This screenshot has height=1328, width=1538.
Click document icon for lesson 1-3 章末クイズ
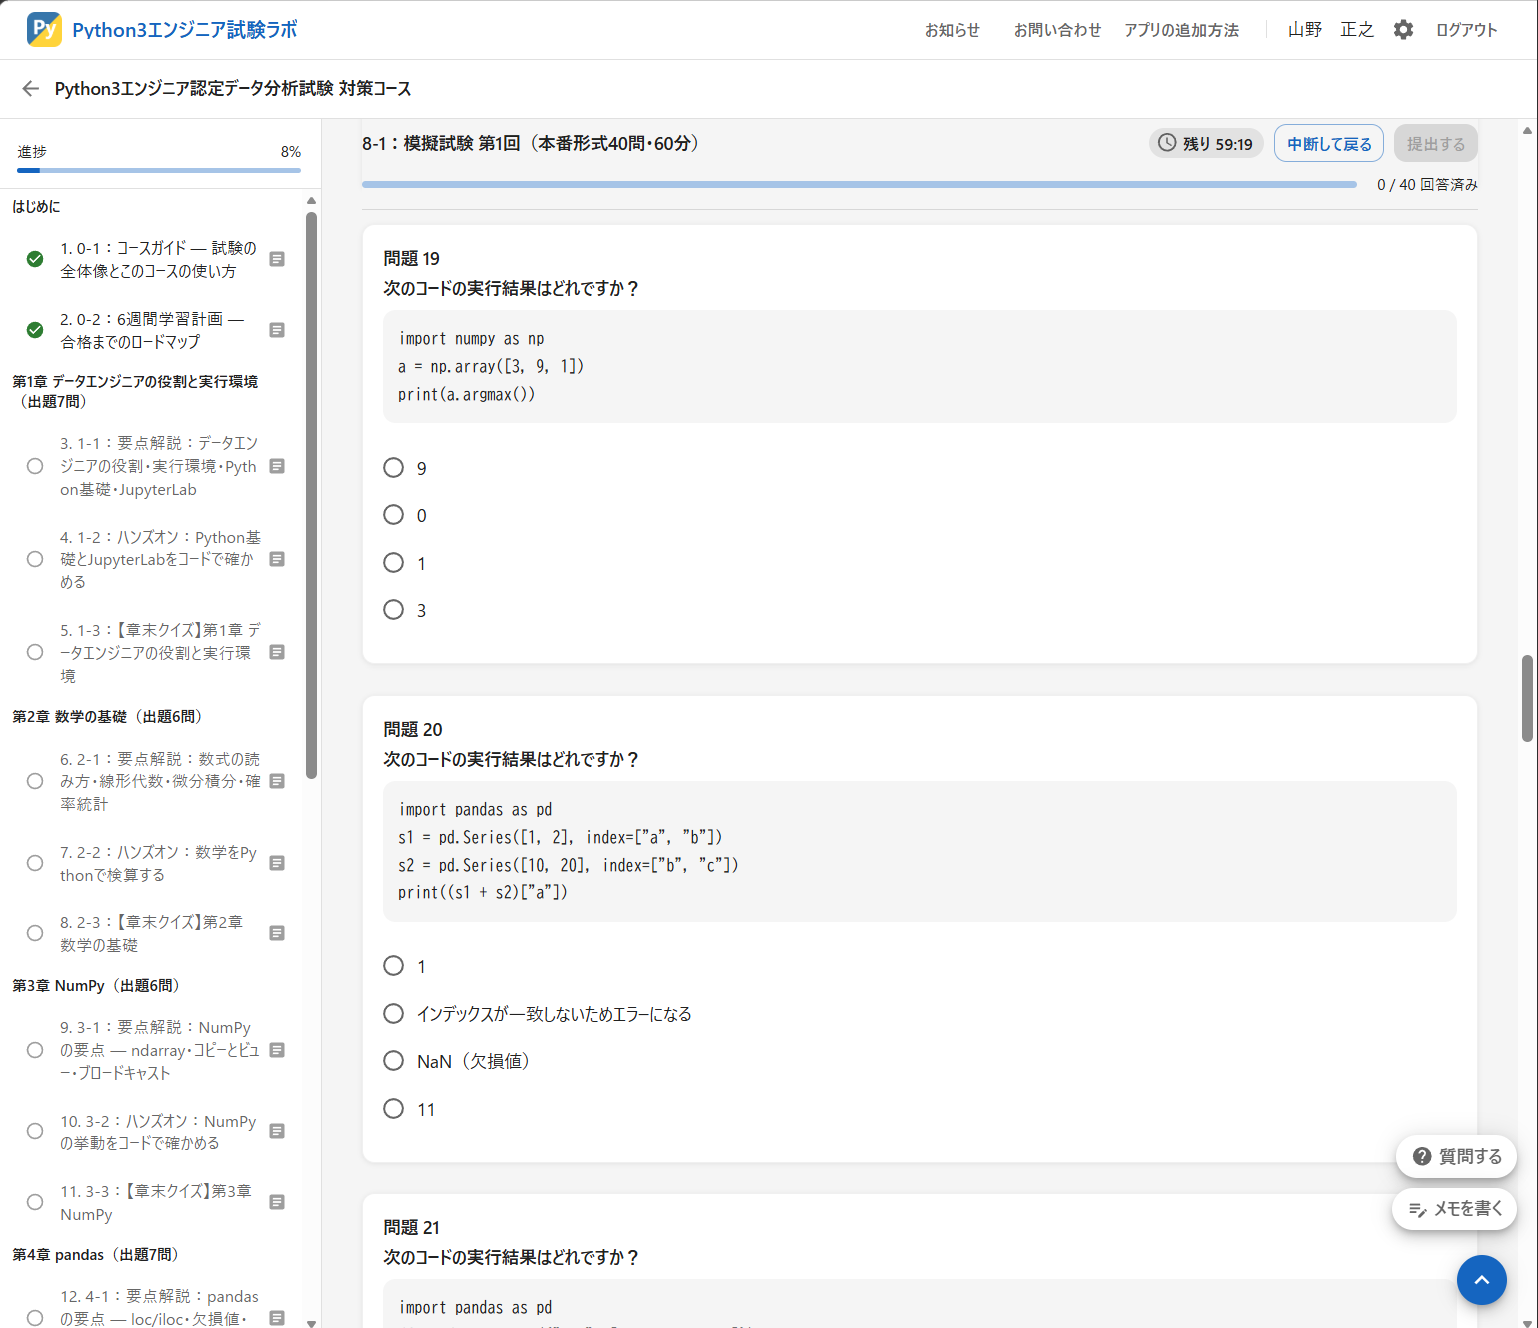pos(278,652)
